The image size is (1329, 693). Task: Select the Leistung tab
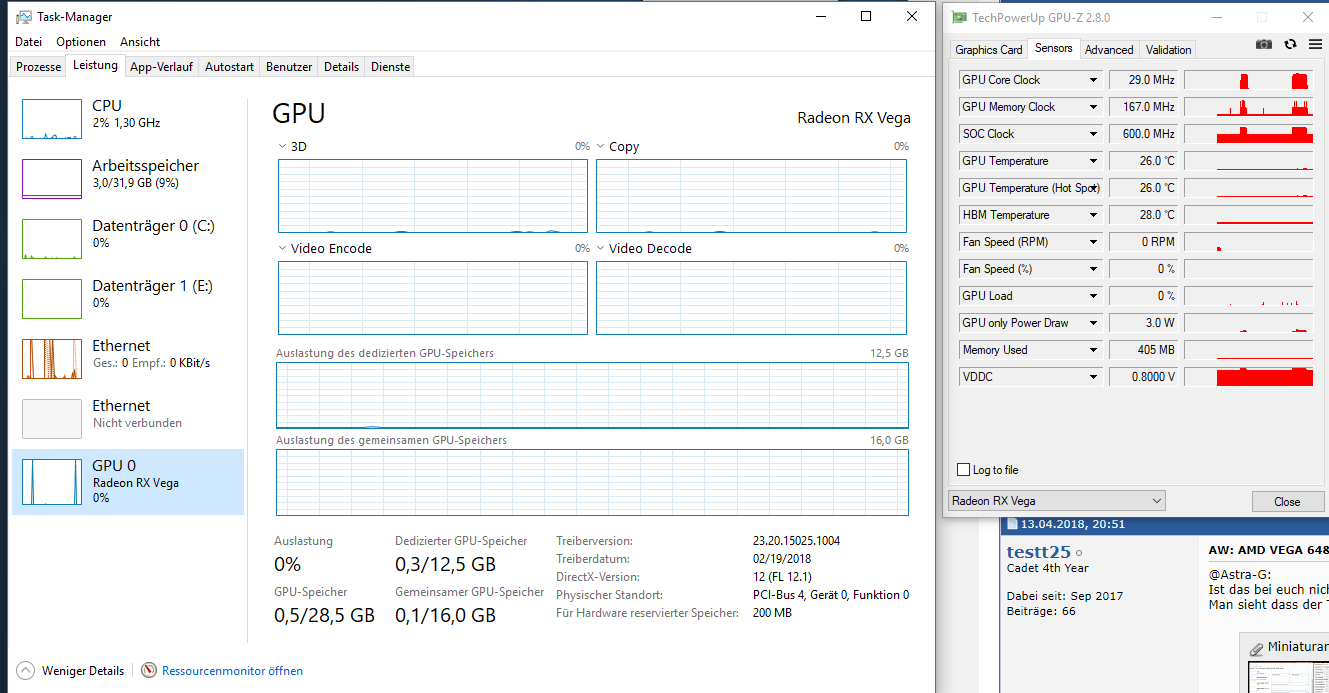click(x=96, y=66)
